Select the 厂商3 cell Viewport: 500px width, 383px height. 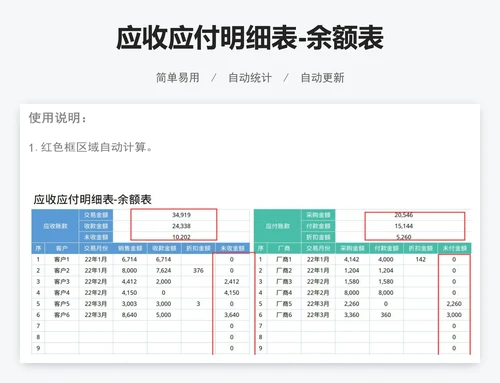284,282
